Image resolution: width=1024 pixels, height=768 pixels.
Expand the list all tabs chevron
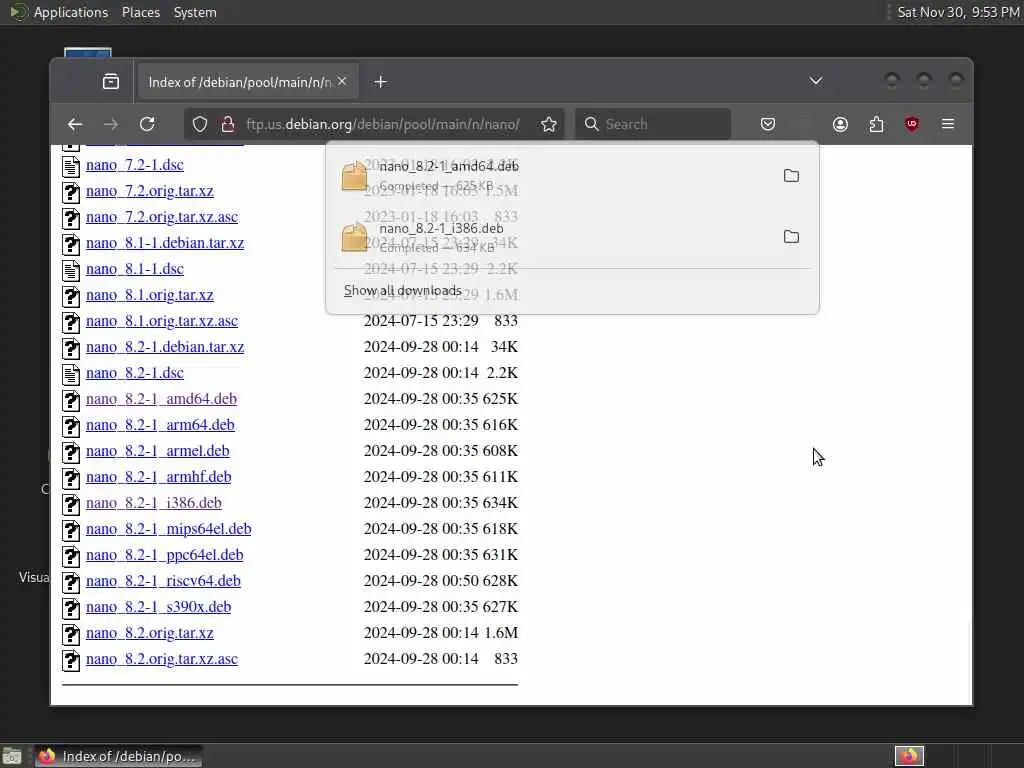(x=816, y=81)
